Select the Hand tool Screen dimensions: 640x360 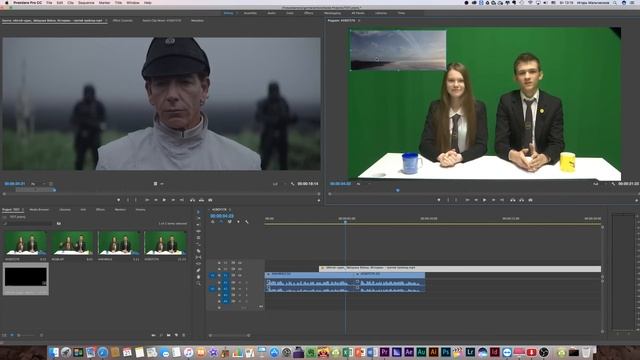coord(198,277)
